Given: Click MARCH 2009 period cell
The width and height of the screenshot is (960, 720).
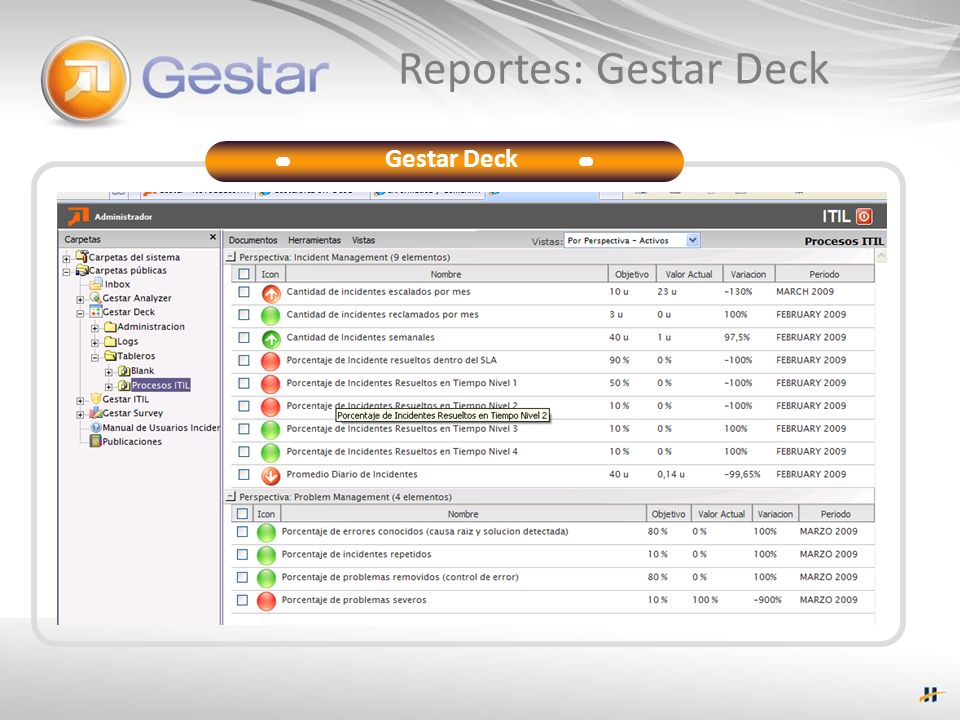Looking at the screenshot, I should [804, 291].
